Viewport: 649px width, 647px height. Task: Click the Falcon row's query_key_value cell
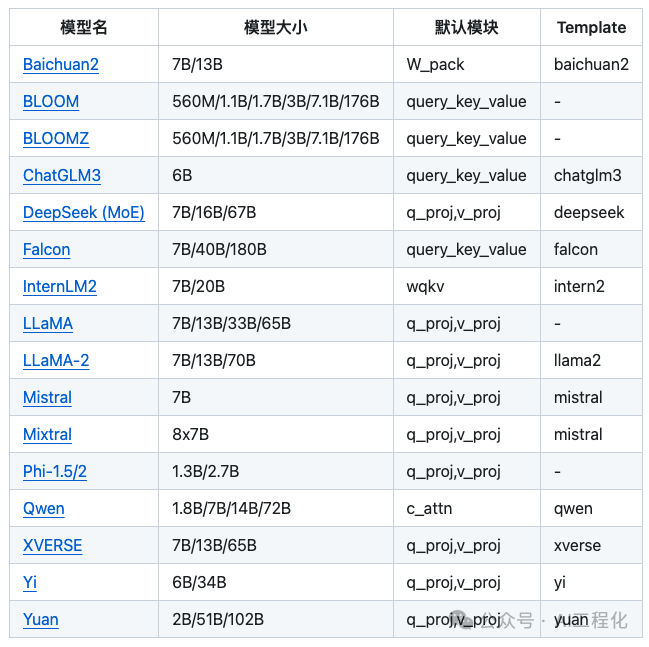[466, 250]
